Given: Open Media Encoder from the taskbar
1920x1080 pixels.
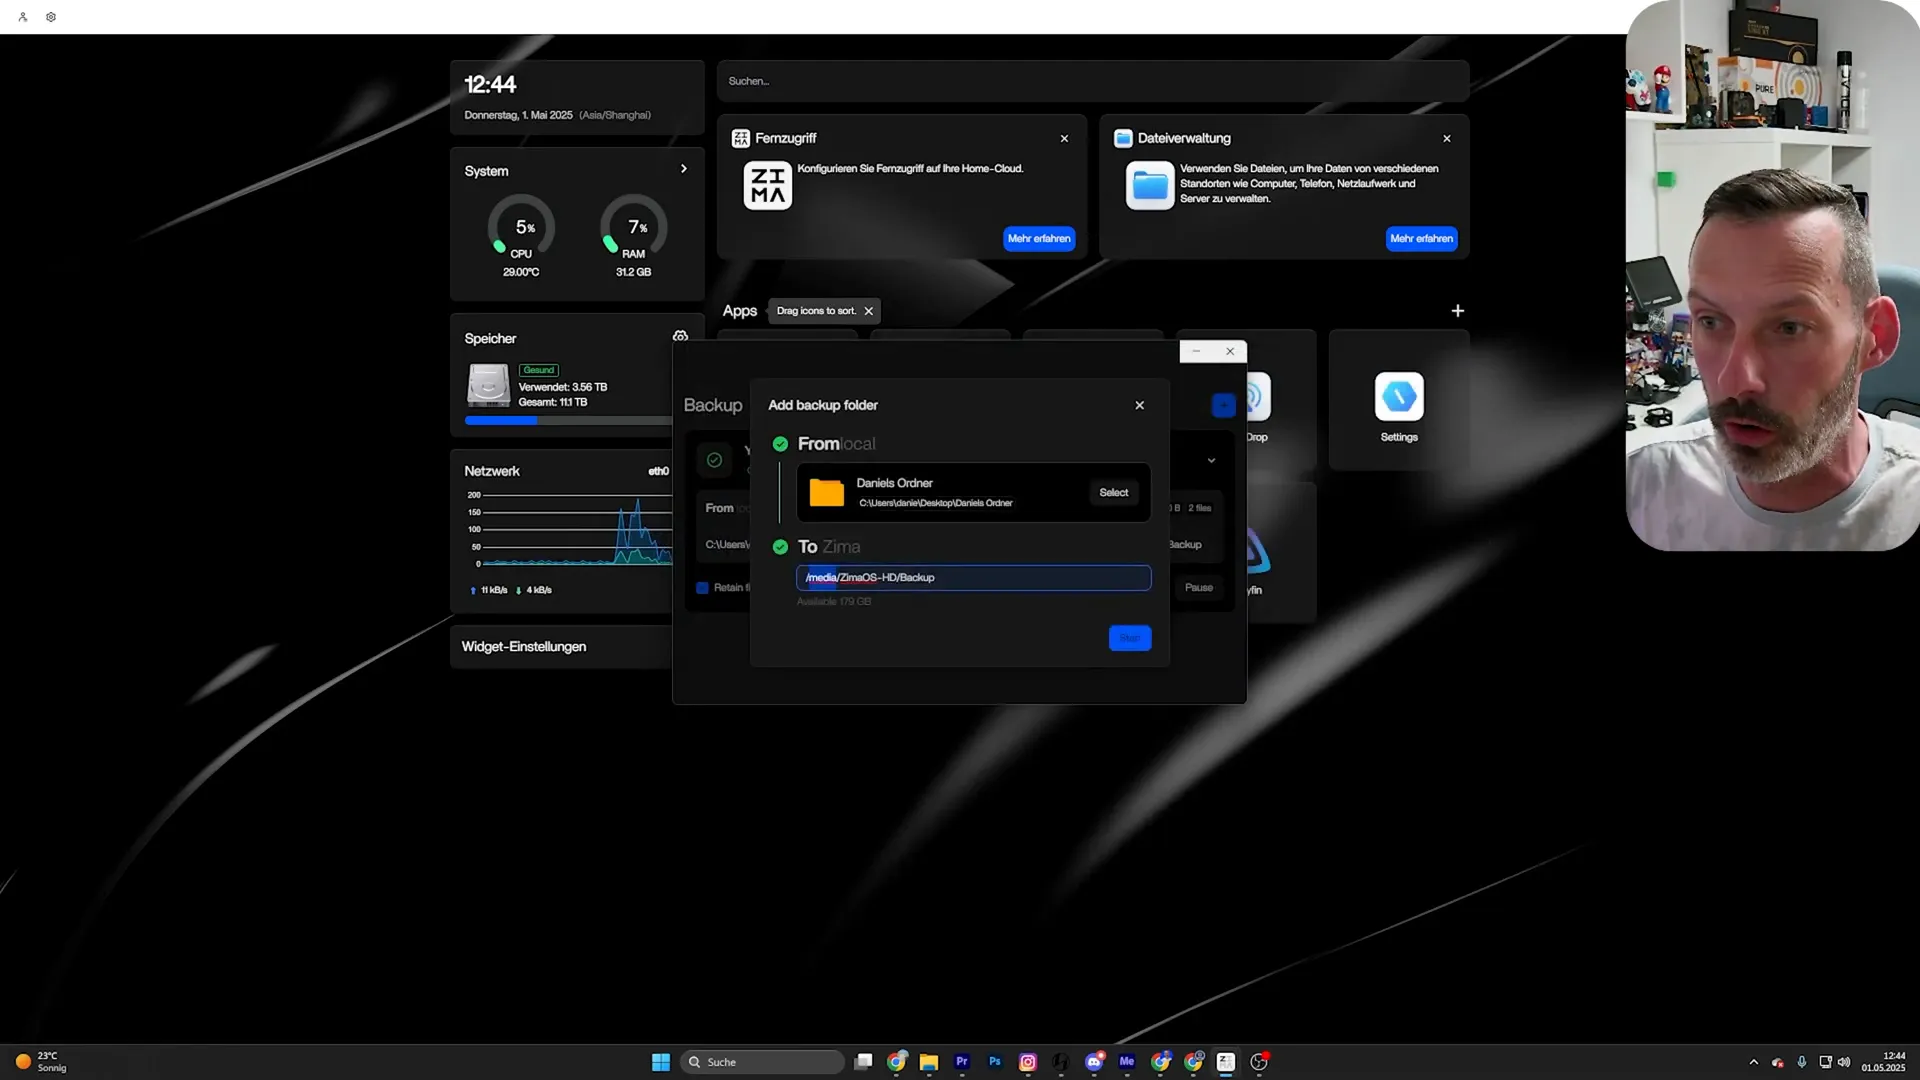Looking at the screenshot, I should (1127, 1062).
